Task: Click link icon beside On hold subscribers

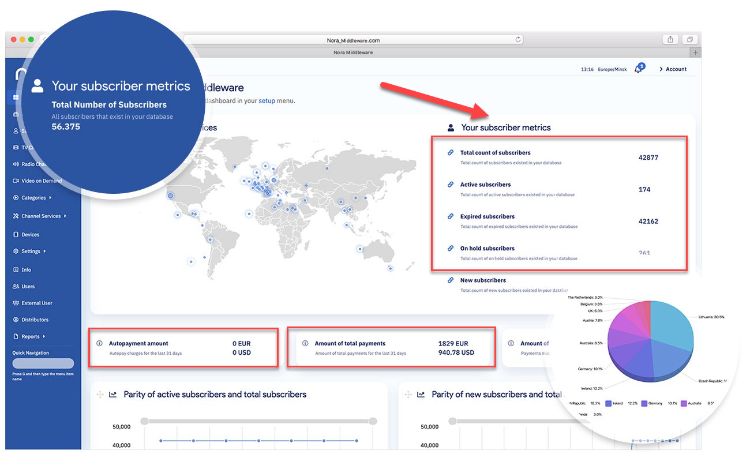Action: tap(450, 248)
